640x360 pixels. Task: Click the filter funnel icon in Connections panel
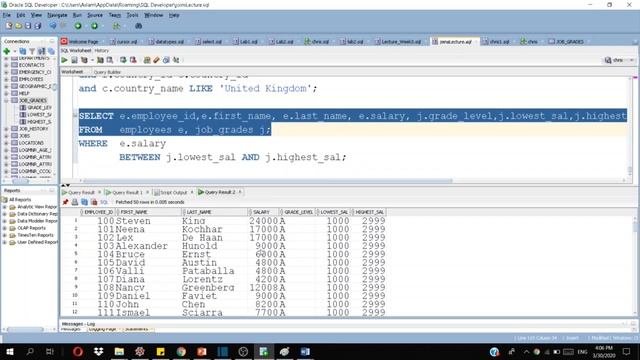(32, 51)
